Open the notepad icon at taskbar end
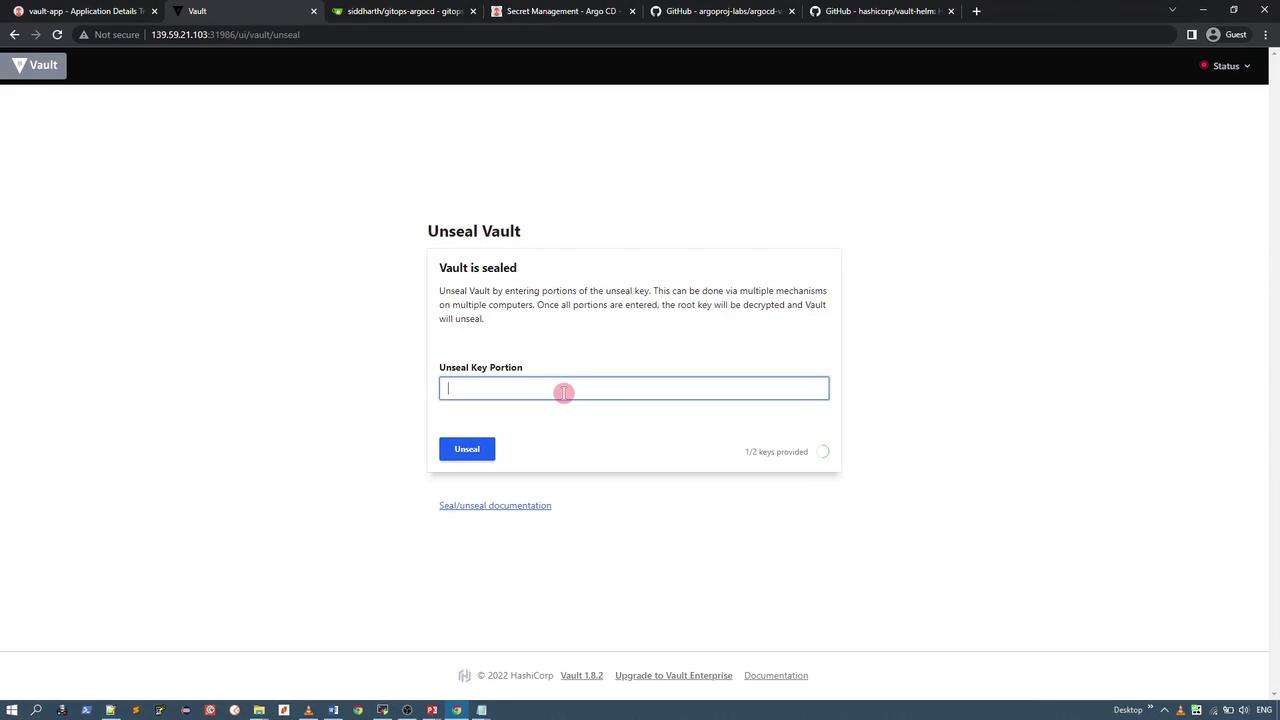 (x=481, y=710)
